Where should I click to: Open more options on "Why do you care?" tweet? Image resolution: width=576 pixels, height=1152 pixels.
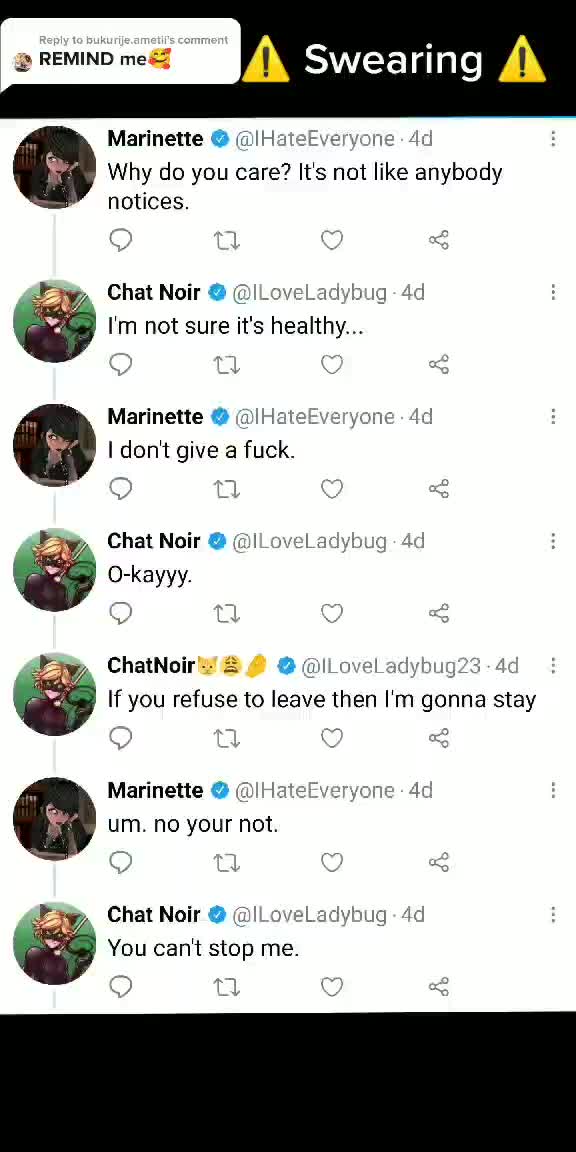click(x=553, y=139)
